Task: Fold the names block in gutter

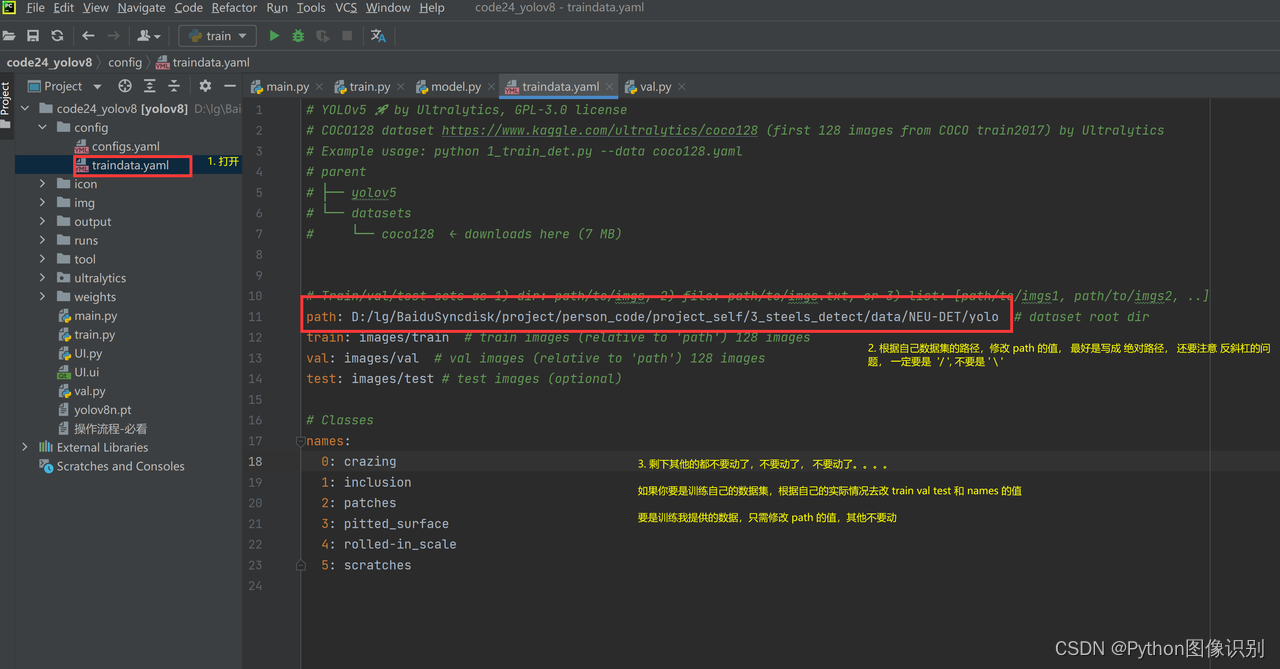Action: pyautogui.click(x=300, y=441)
